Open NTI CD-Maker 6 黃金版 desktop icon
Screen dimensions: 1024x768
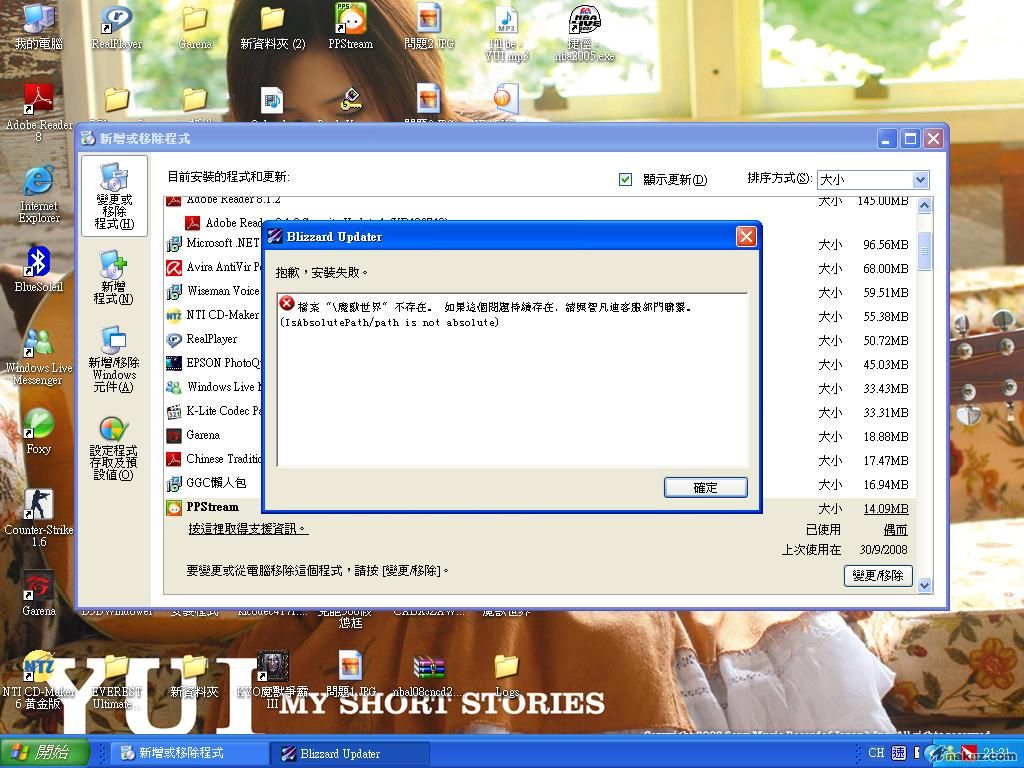[x=39, y=680]
